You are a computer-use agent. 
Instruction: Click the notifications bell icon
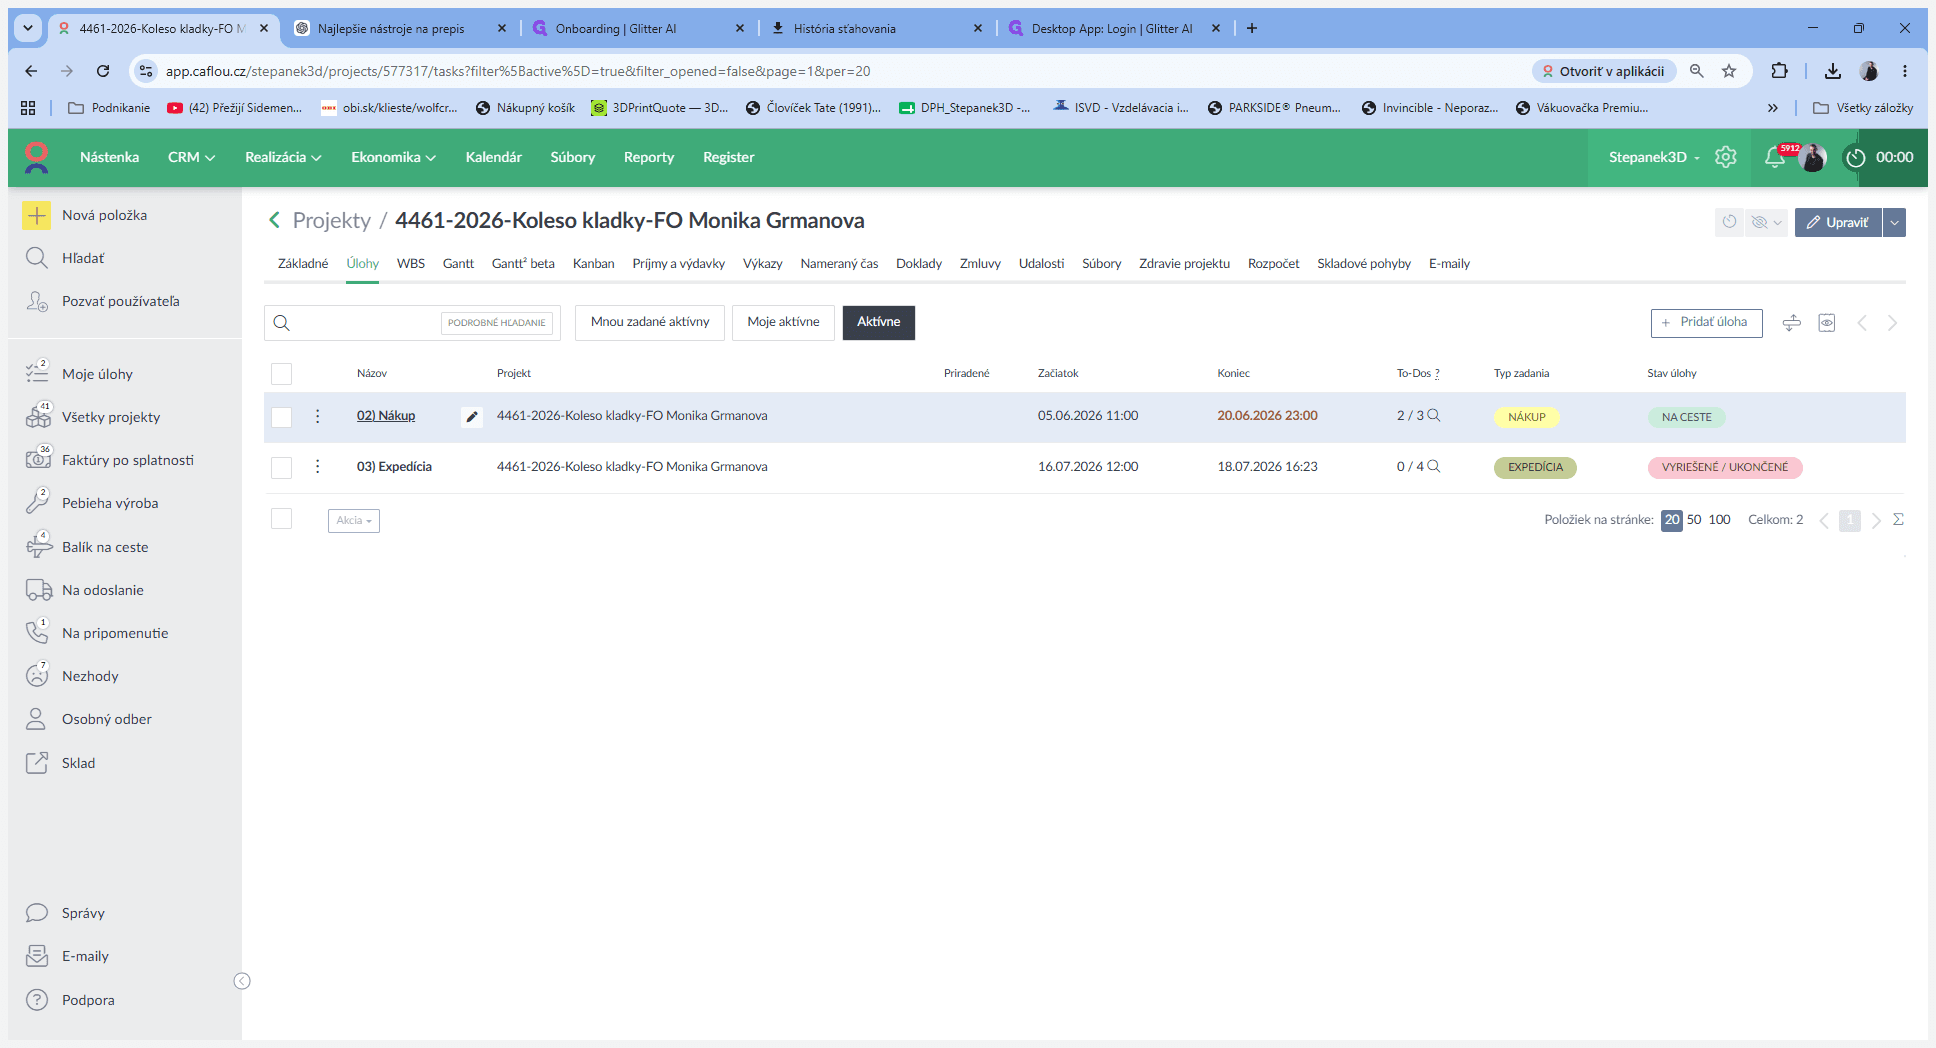pos(1775,157)
